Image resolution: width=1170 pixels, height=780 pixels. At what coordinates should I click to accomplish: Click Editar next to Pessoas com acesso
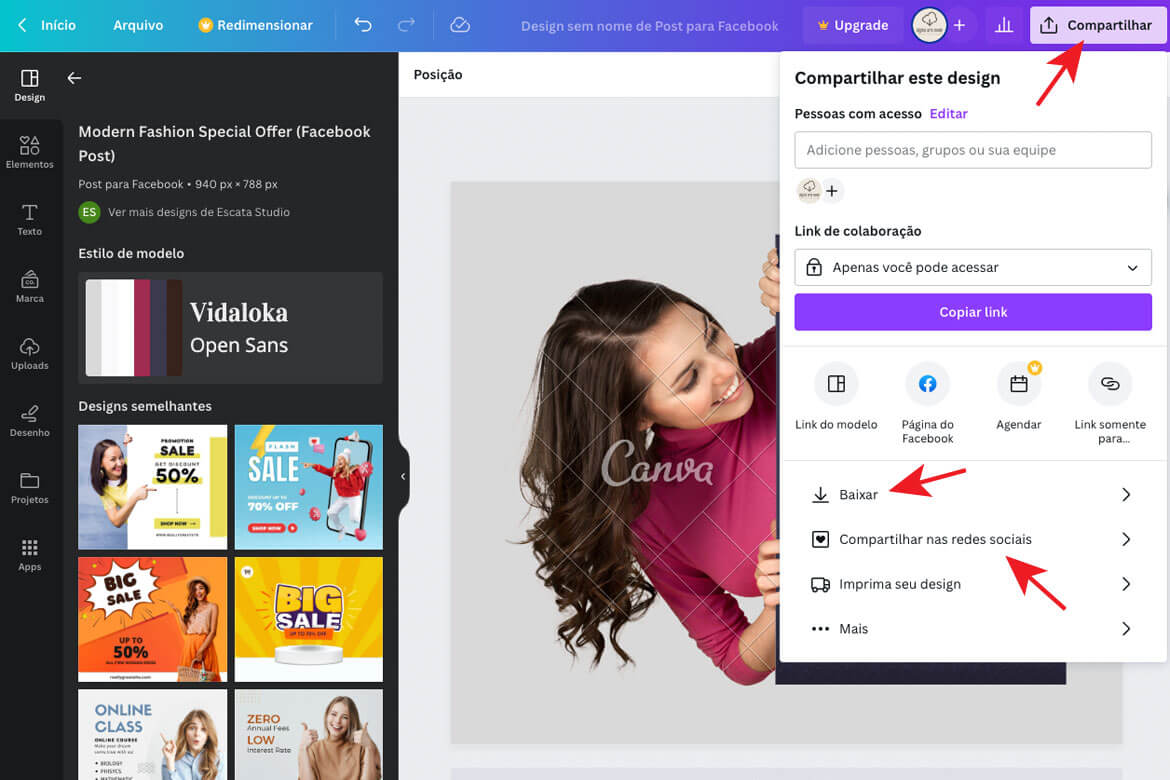pos(948,113)
